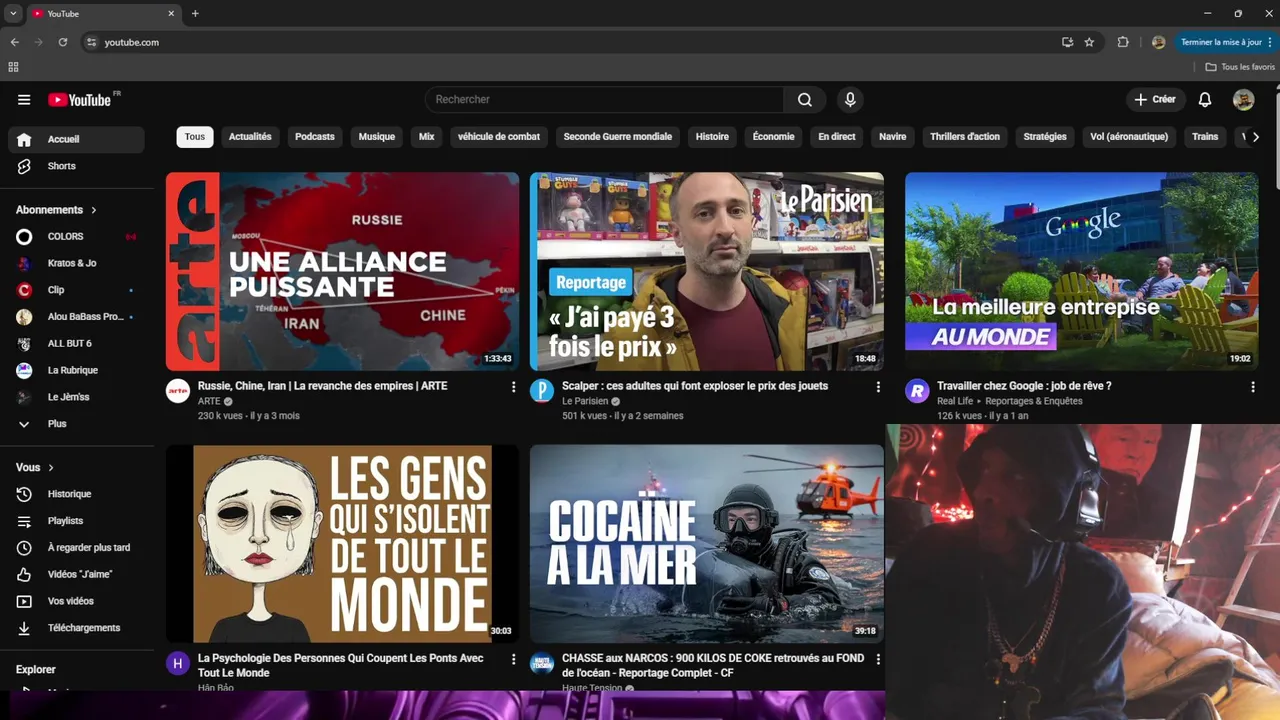Open more options for ARTE video

(x=514, y=387)
